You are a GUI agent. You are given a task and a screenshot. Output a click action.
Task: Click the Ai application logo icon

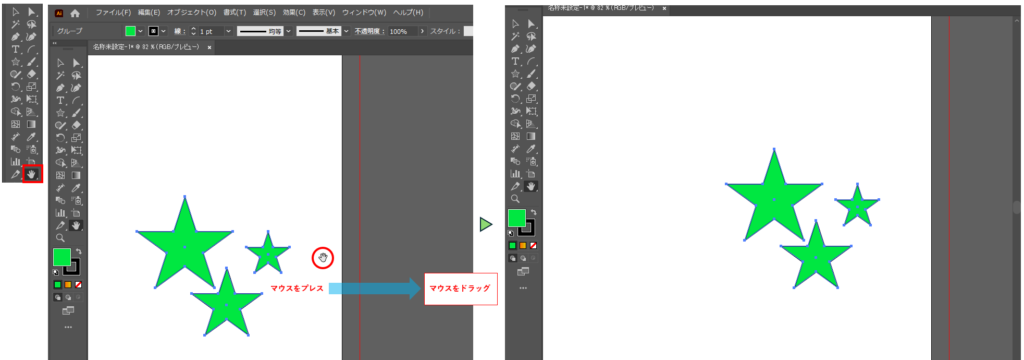tap(59, 12)
